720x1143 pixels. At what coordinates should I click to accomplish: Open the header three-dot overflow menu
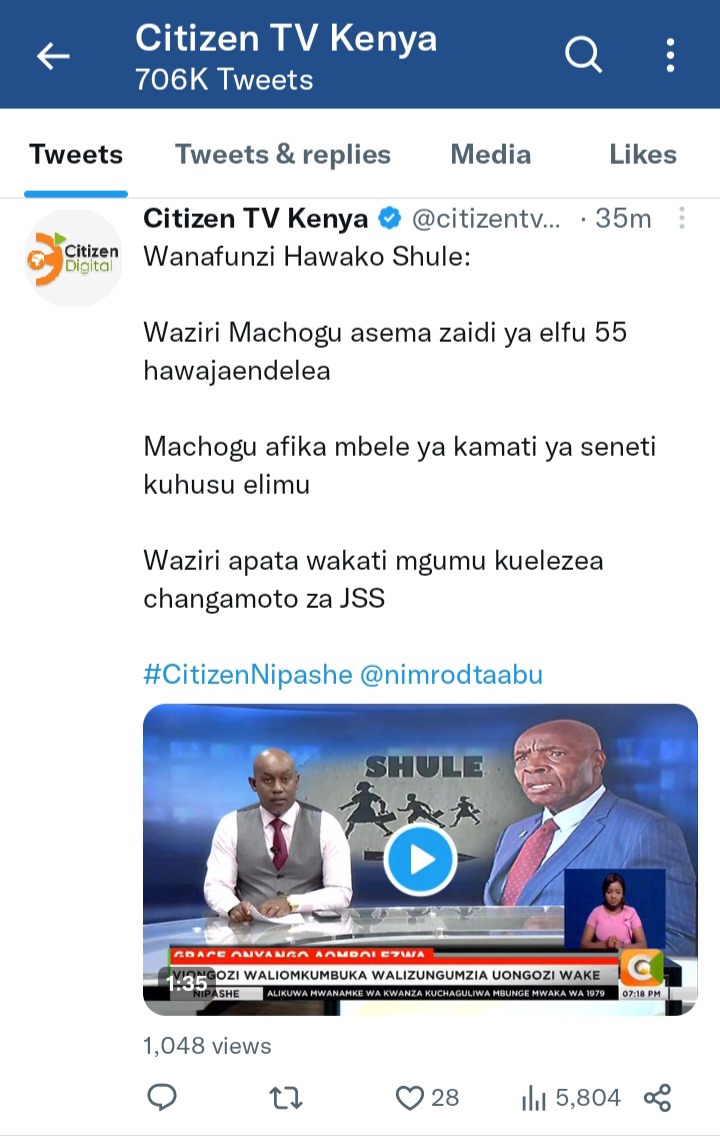click(x=670, y=55)
